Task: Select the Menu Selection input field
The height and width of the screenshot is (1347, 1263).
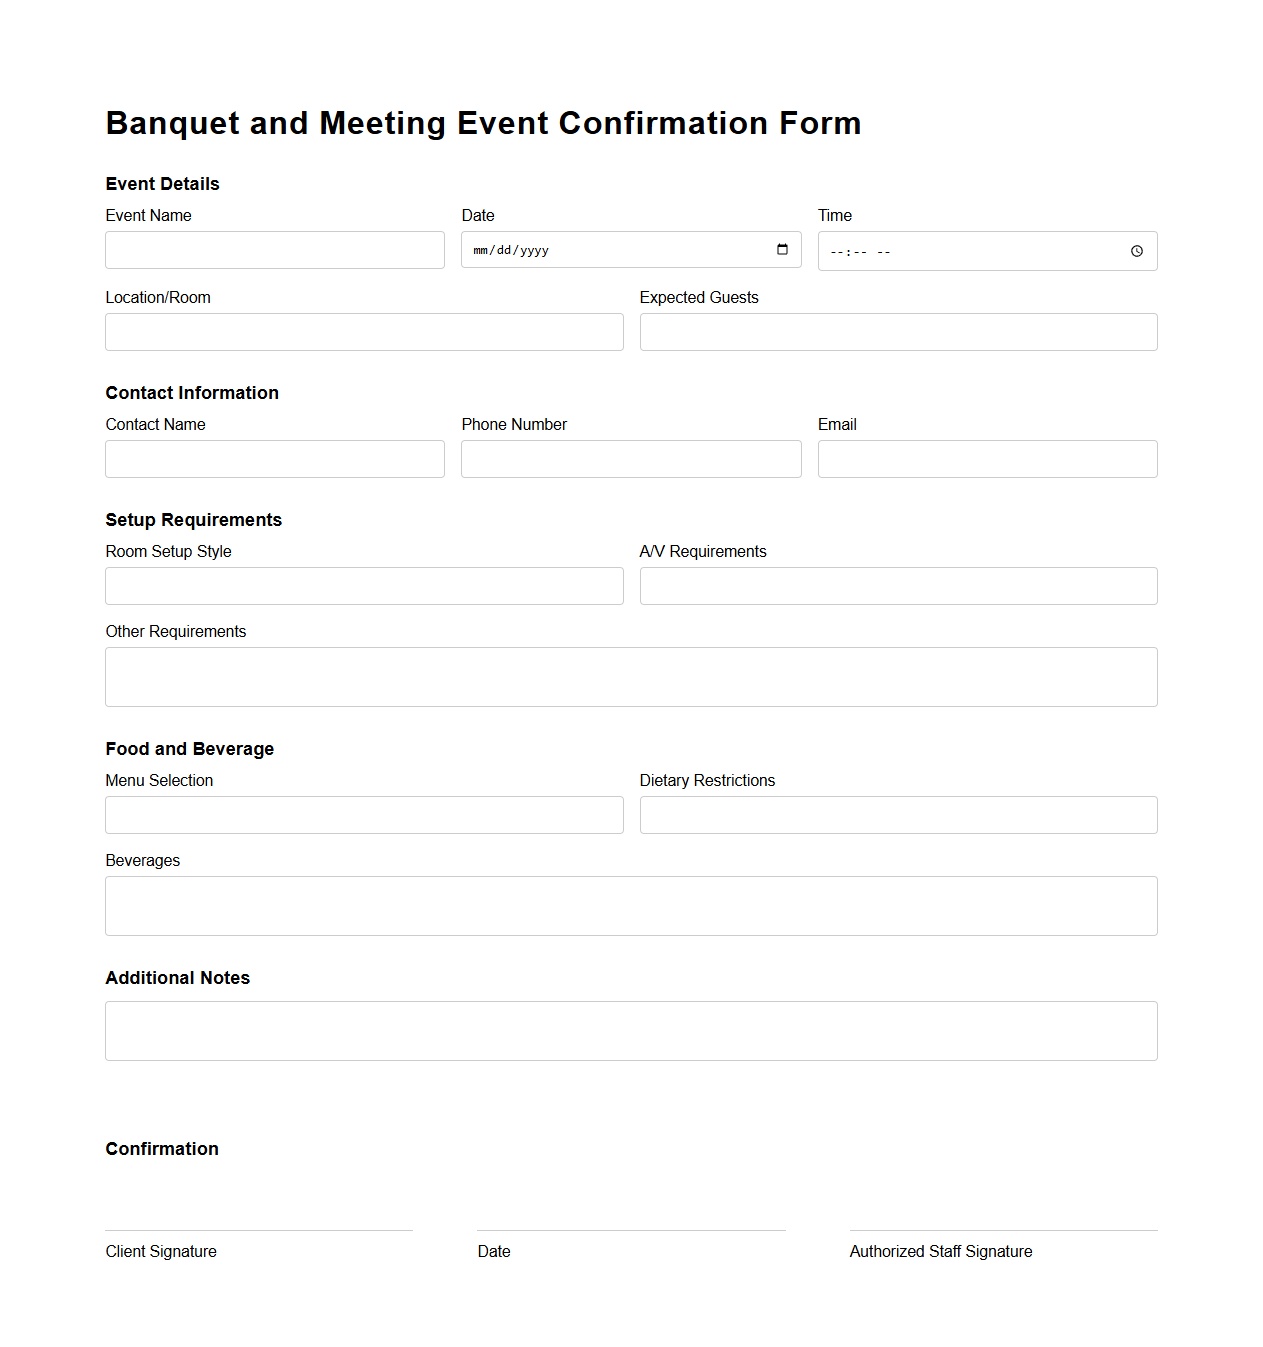Action: [x=364, y=814]
